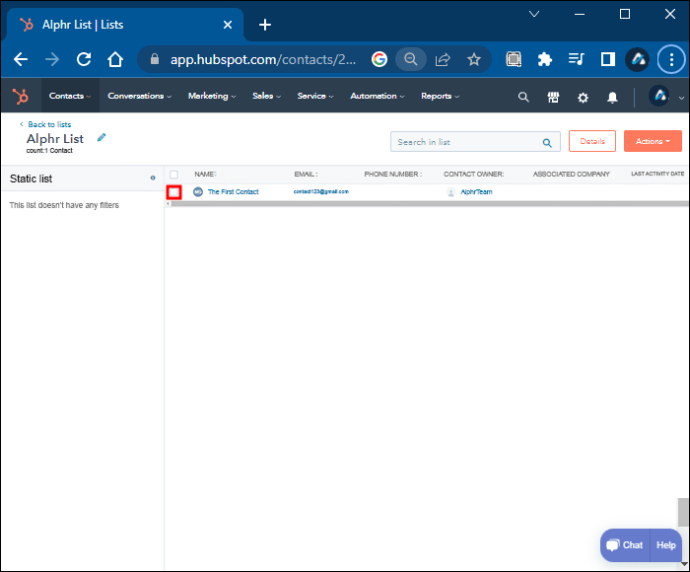Open the Marketing menu
Screen dimensions: 690x572
click(x=211, y=97)
